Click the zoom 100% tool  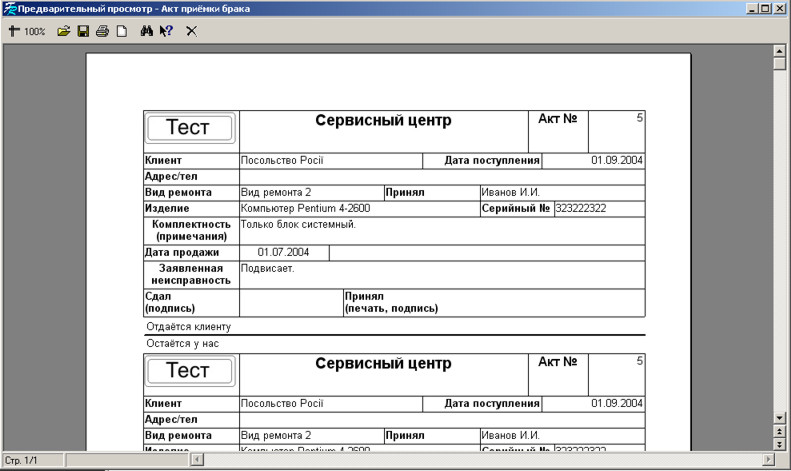27,31
